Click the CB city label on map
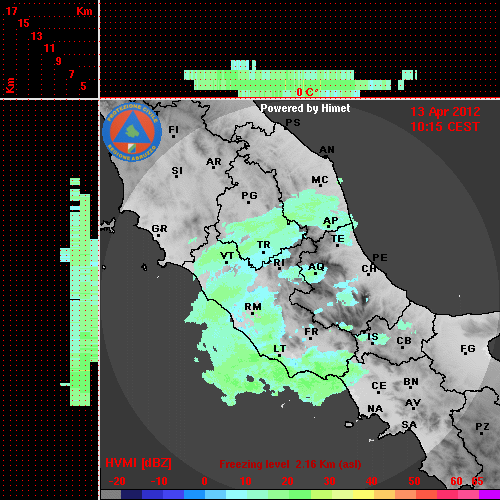Screen dimensions: 500x500 click(x=404, y=341)
